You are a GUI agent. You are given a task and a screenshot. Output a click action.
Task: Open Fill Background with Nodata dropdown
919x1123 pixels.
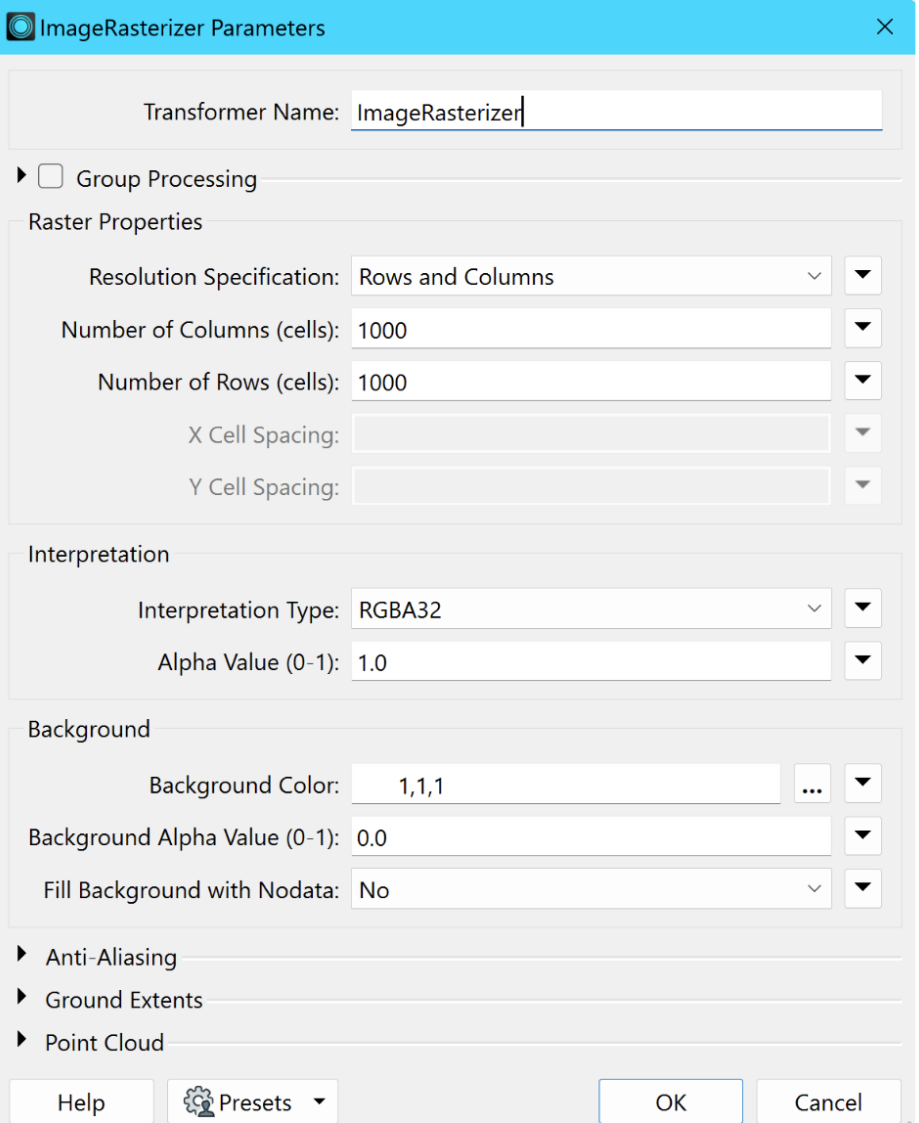(x=591, y=889)
